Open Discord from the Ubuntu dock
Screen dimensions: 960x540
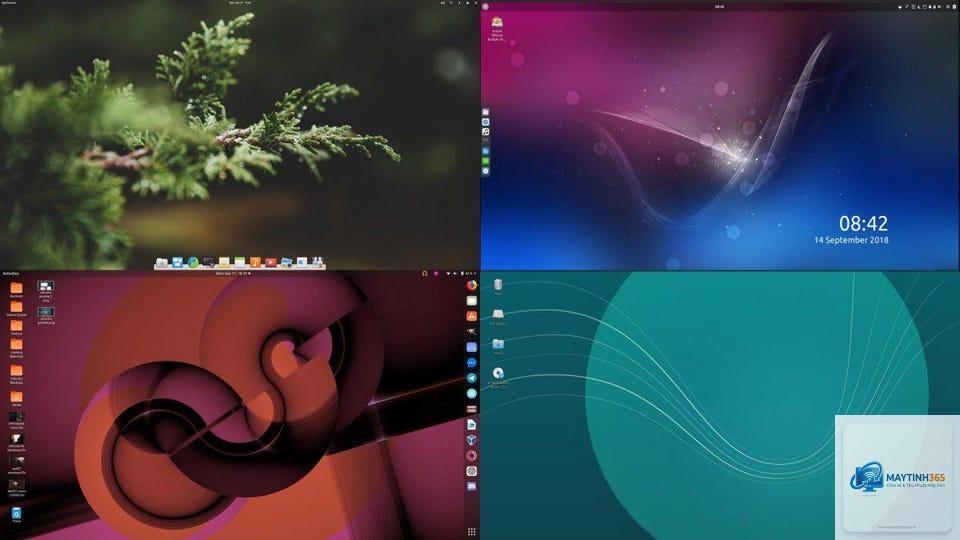click(x=471, y=486)
